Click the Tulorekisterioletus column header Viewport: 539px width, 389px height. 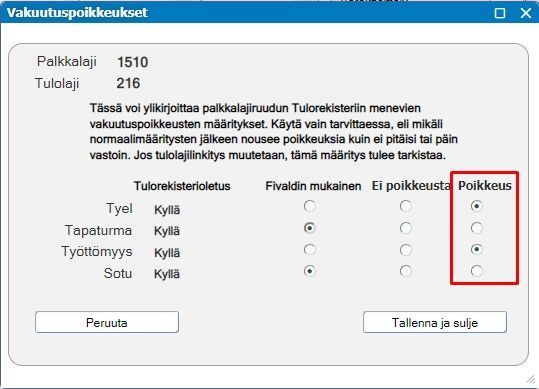182,186
